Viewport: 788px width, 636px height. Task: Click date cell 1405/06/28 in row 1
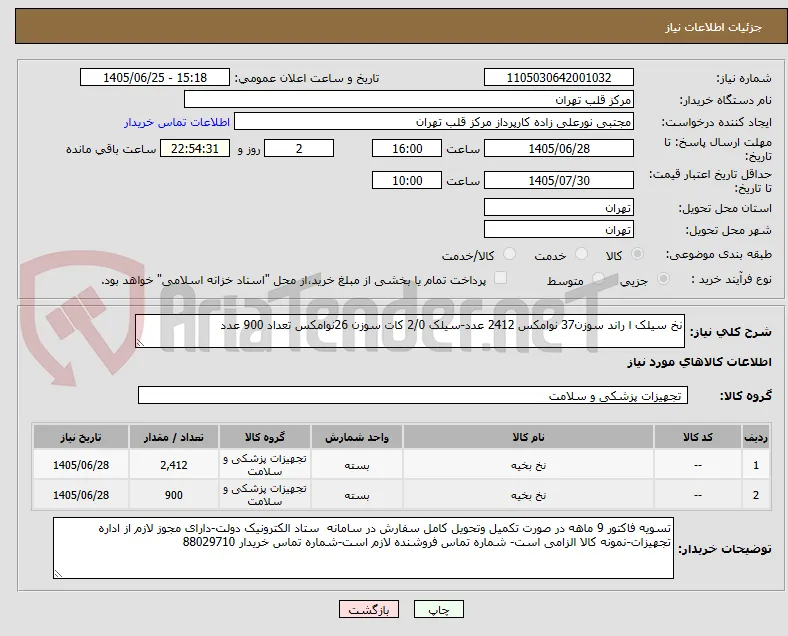pyautogui.click(x=80, y=465)
